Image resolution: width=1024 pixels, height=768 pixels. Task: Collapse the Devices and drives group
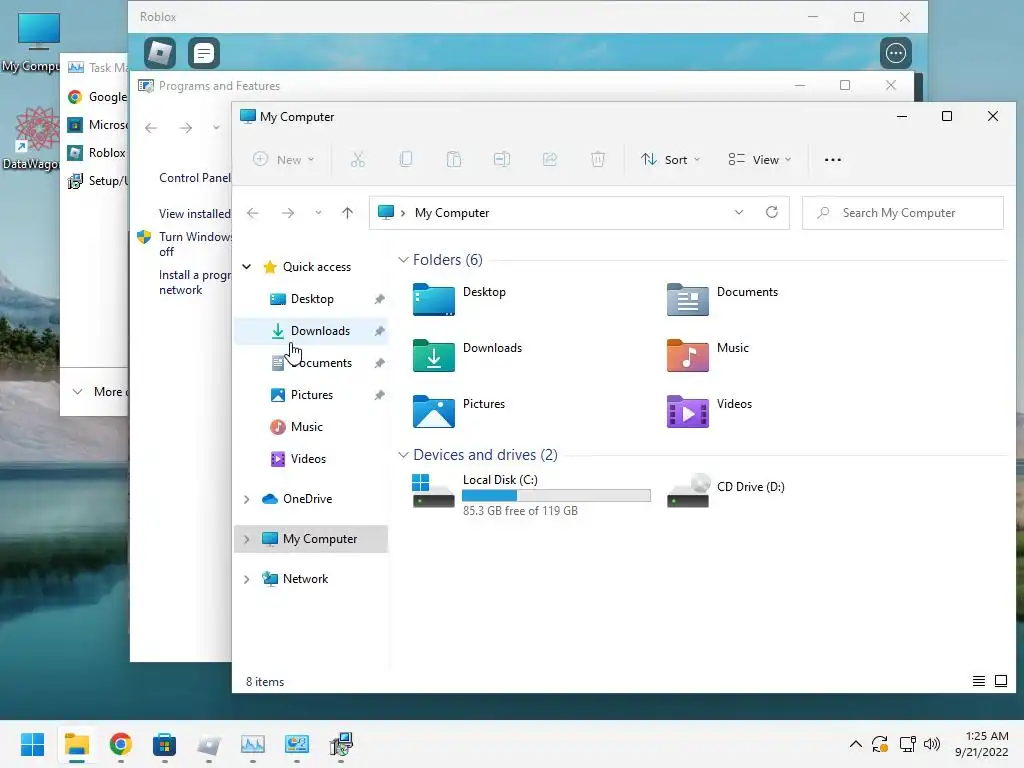point(403,455)
